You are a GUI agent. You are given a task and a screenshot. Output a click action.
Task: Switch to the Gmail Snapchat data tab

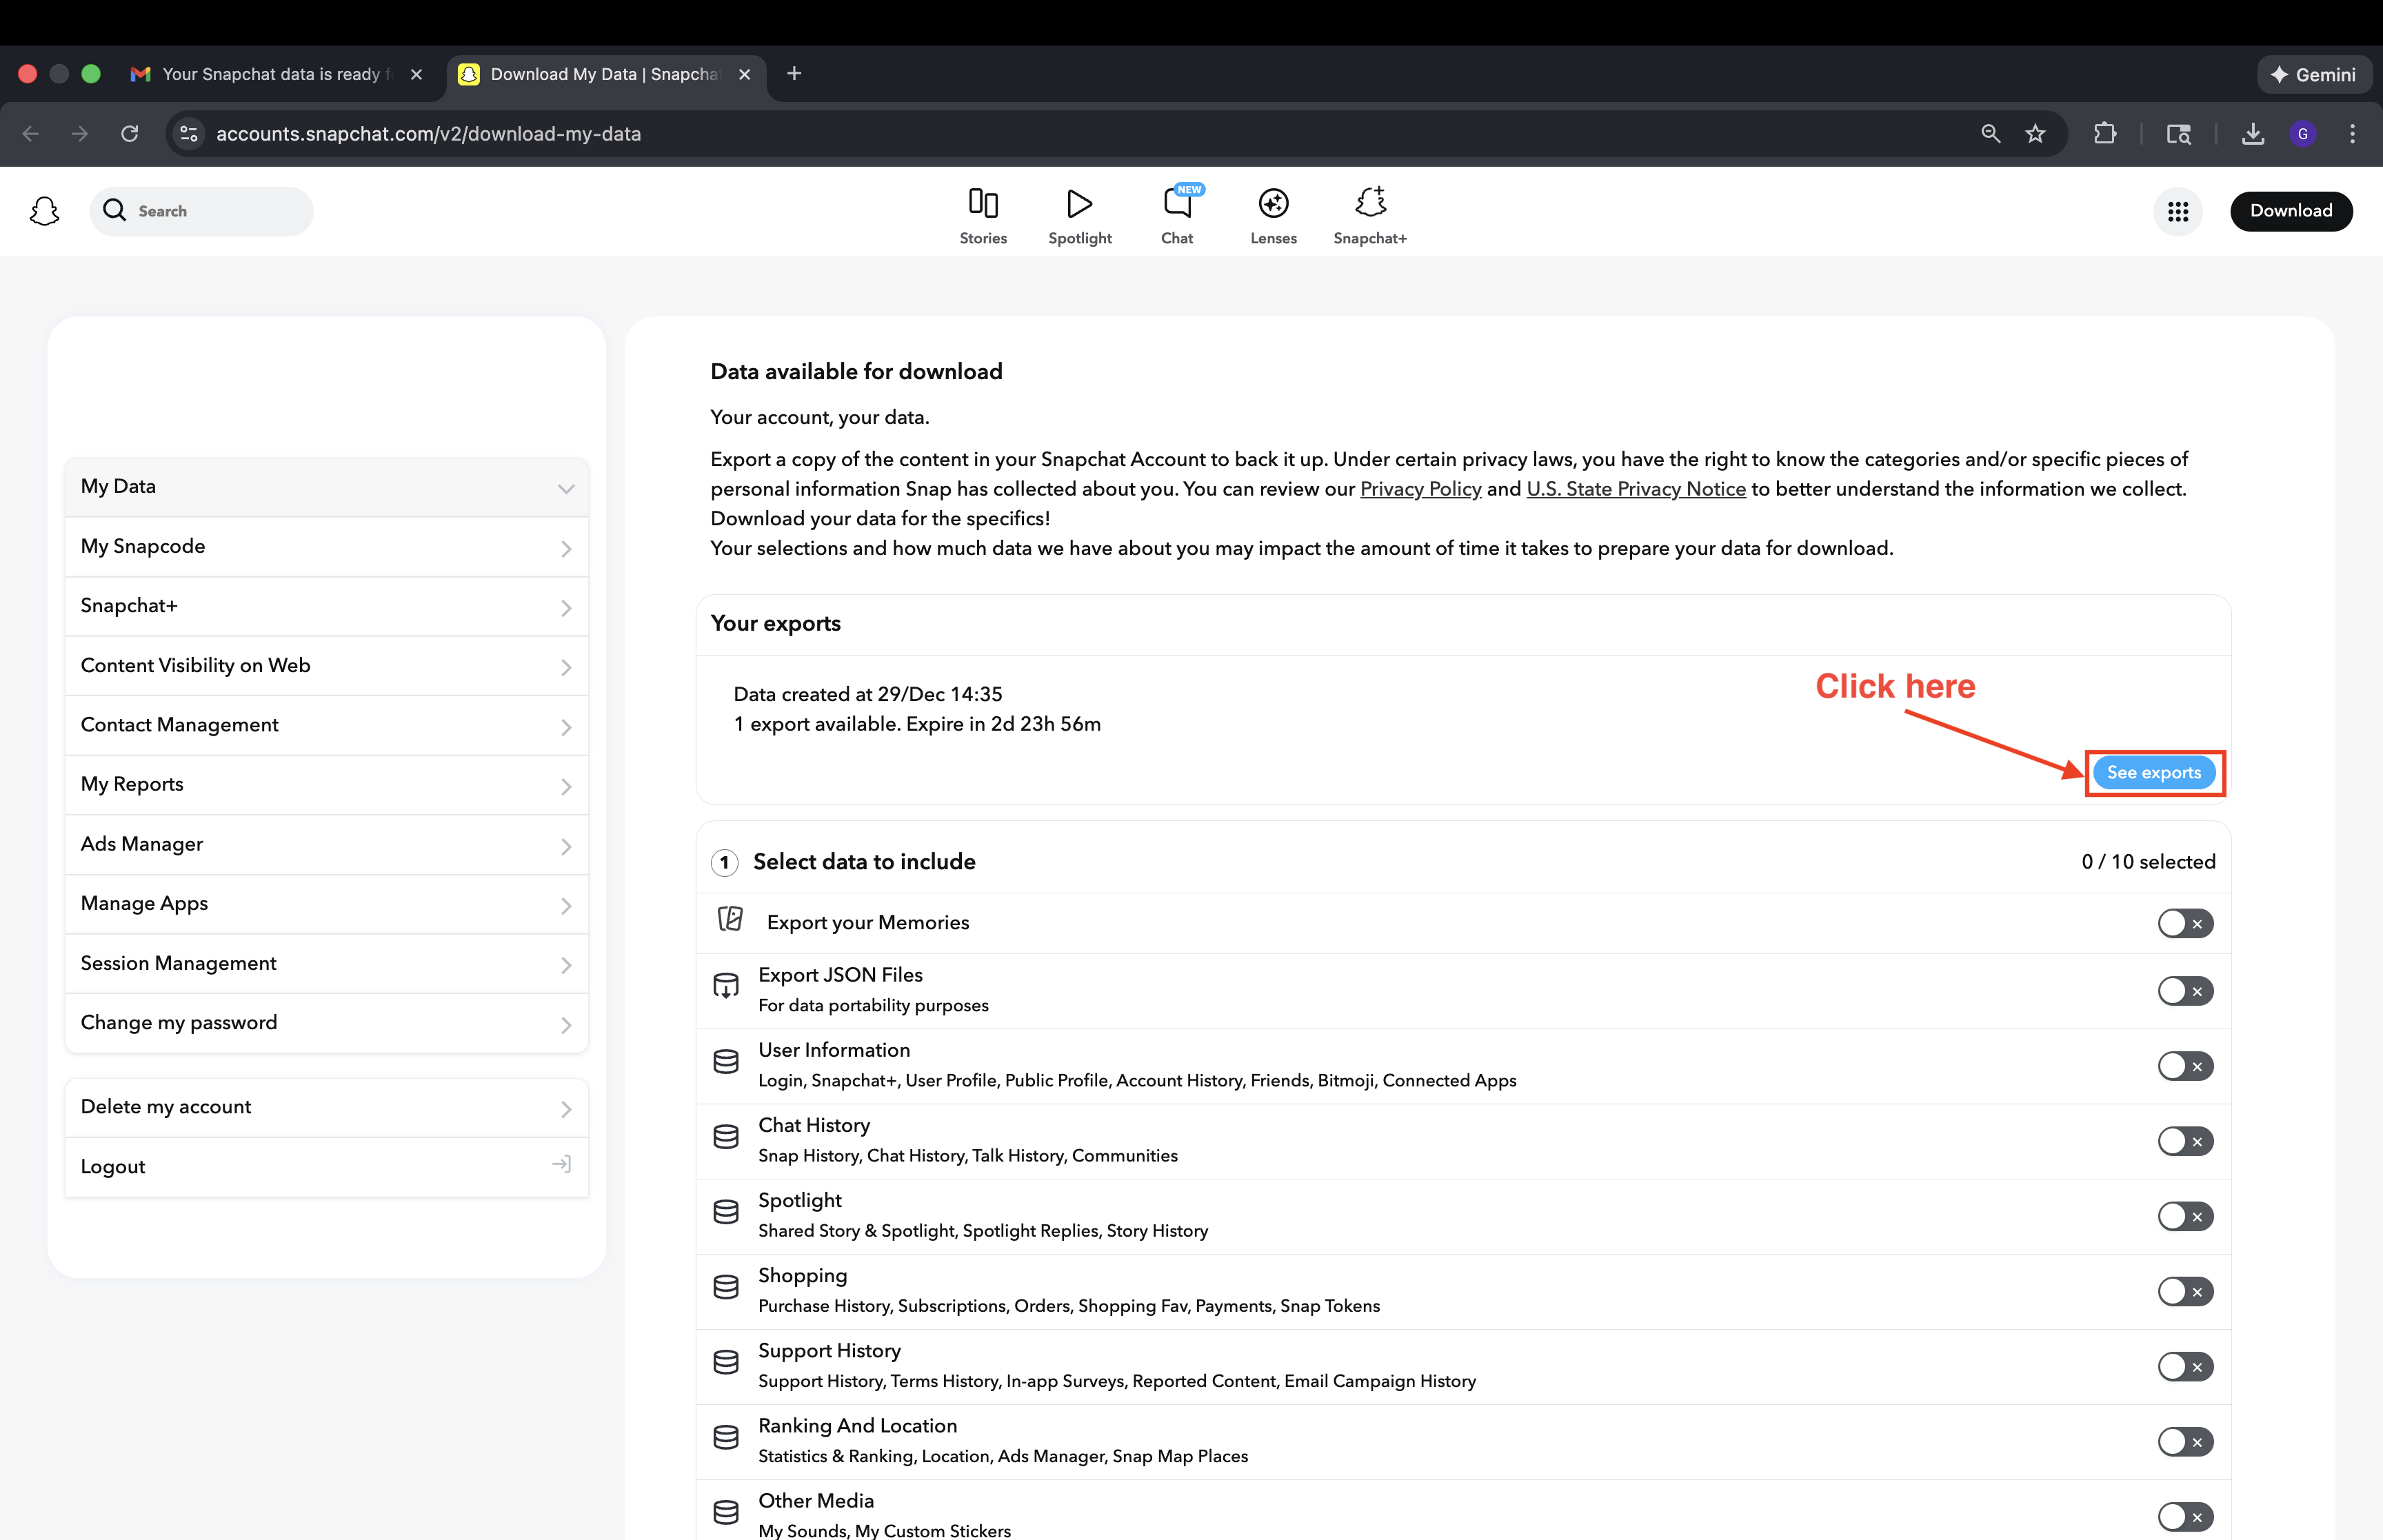coord(270,74)
